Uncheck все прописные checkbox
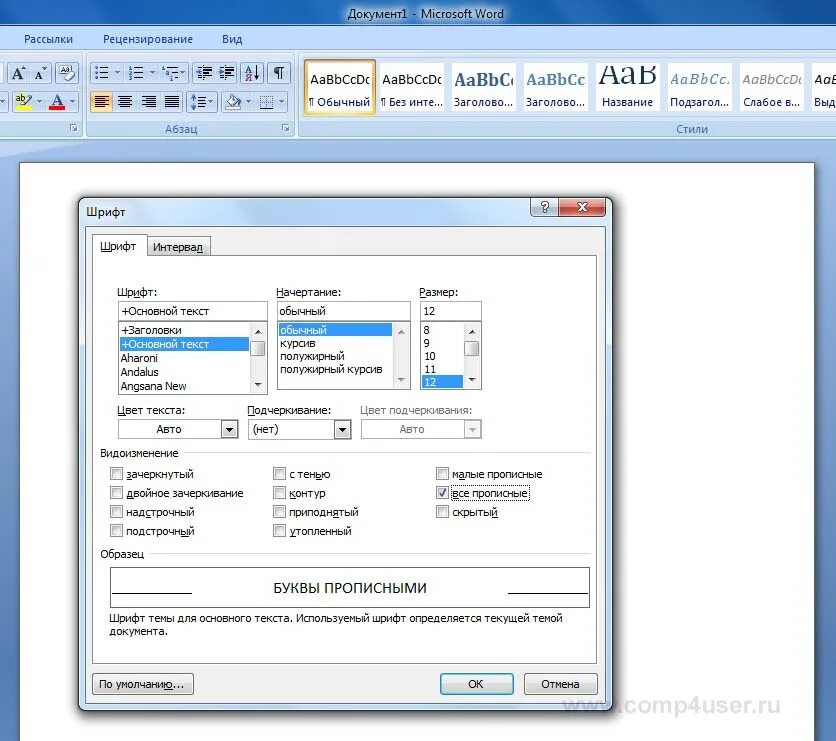The image size is (836, 741). point(442,493)
